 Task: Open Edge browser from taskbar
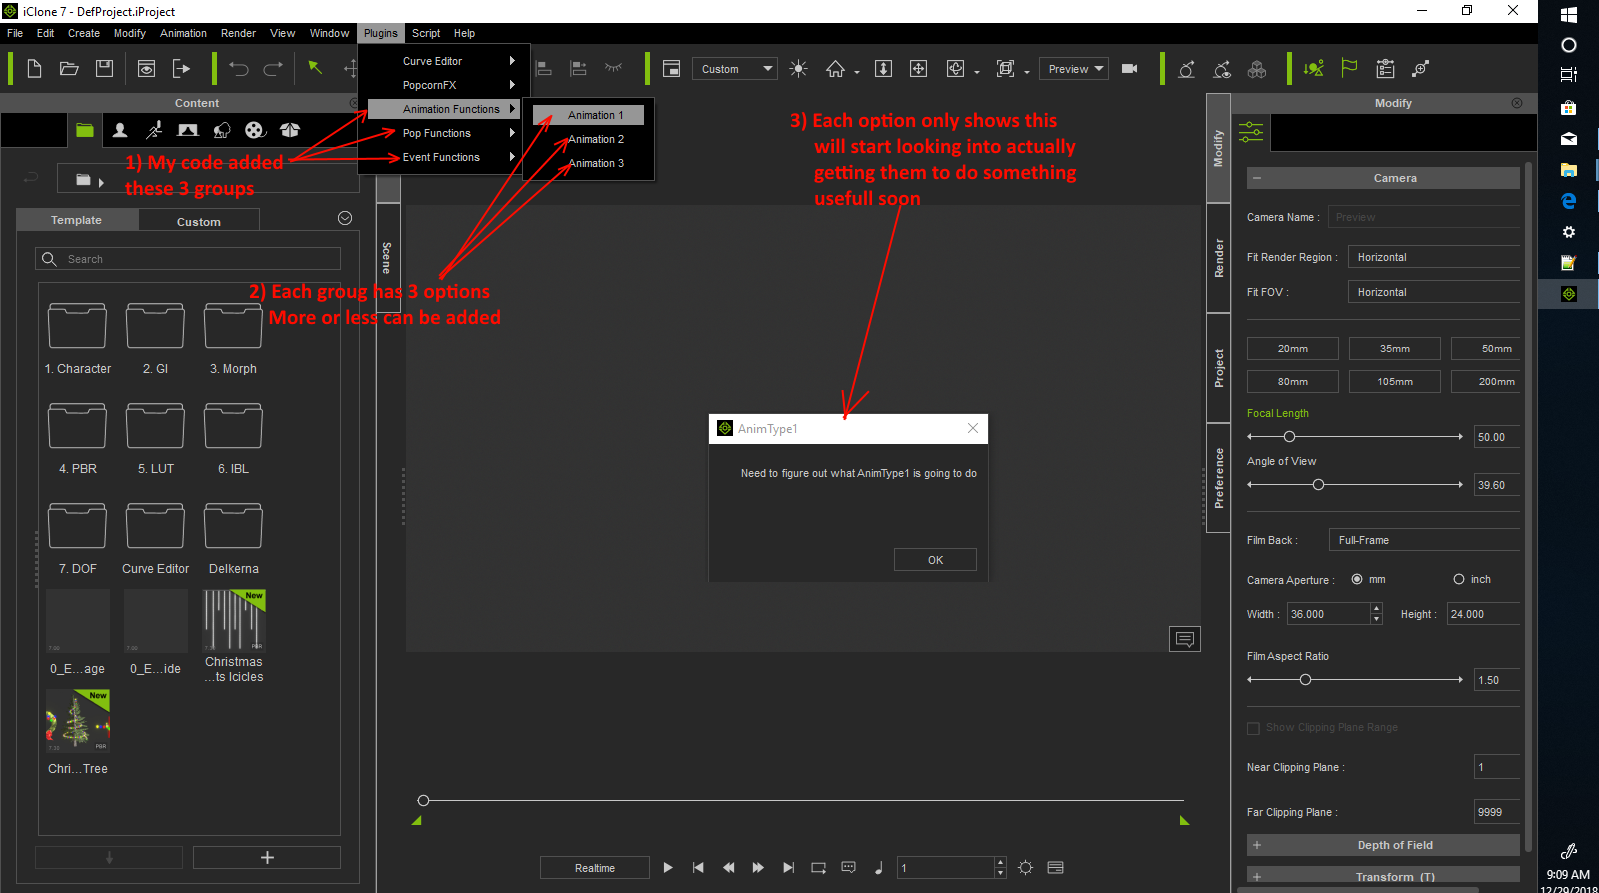pos(1568,201)
